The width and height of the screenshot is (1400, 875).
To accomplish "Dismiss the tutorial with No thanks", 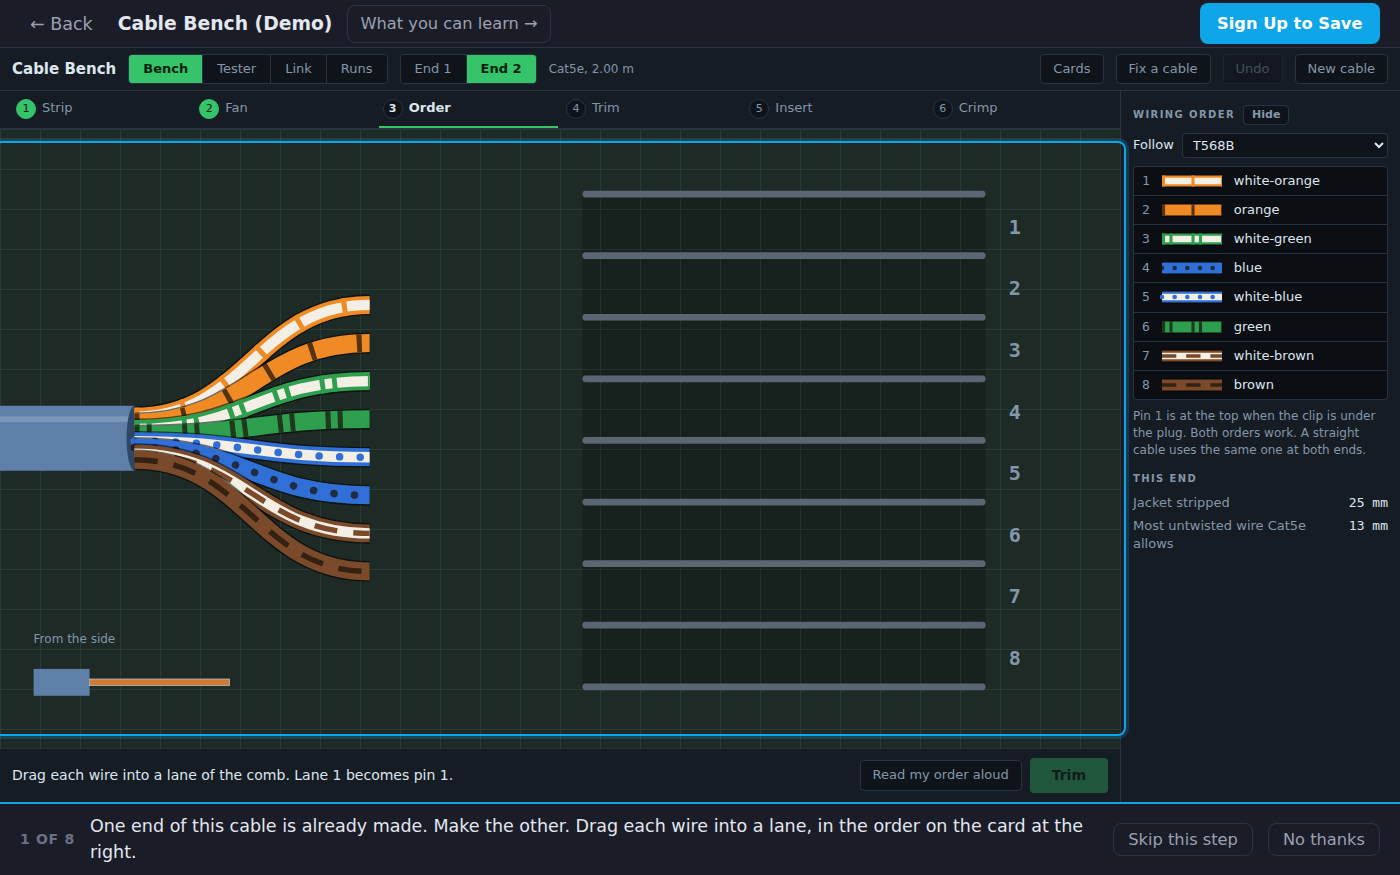I will (x=1324, y=839).
